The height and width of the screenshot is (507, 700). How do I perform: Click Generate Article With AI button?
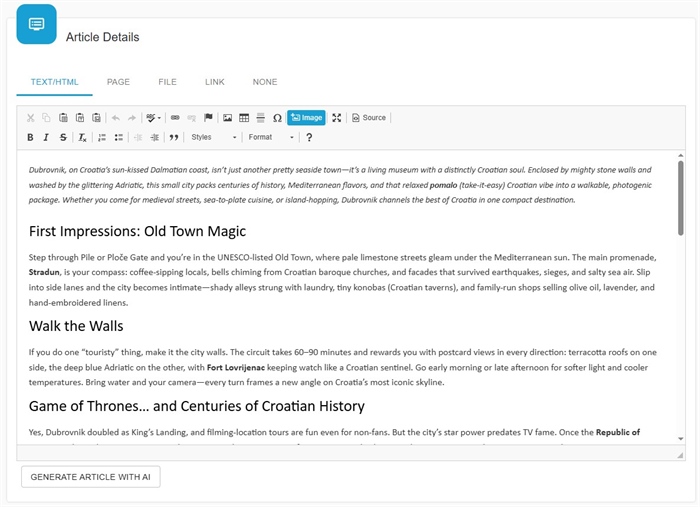point(90,476)
